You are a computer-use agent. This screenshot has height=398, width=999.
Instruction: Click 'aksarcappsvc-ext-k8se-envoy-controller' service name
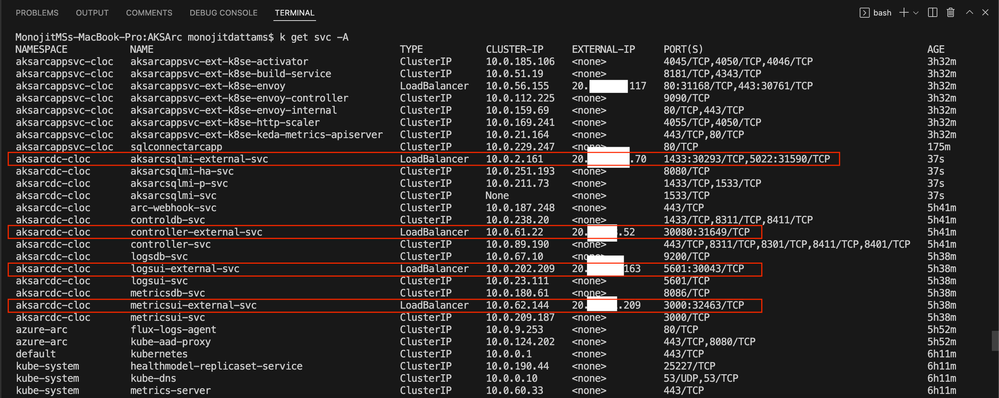click(x=239, y=98)
